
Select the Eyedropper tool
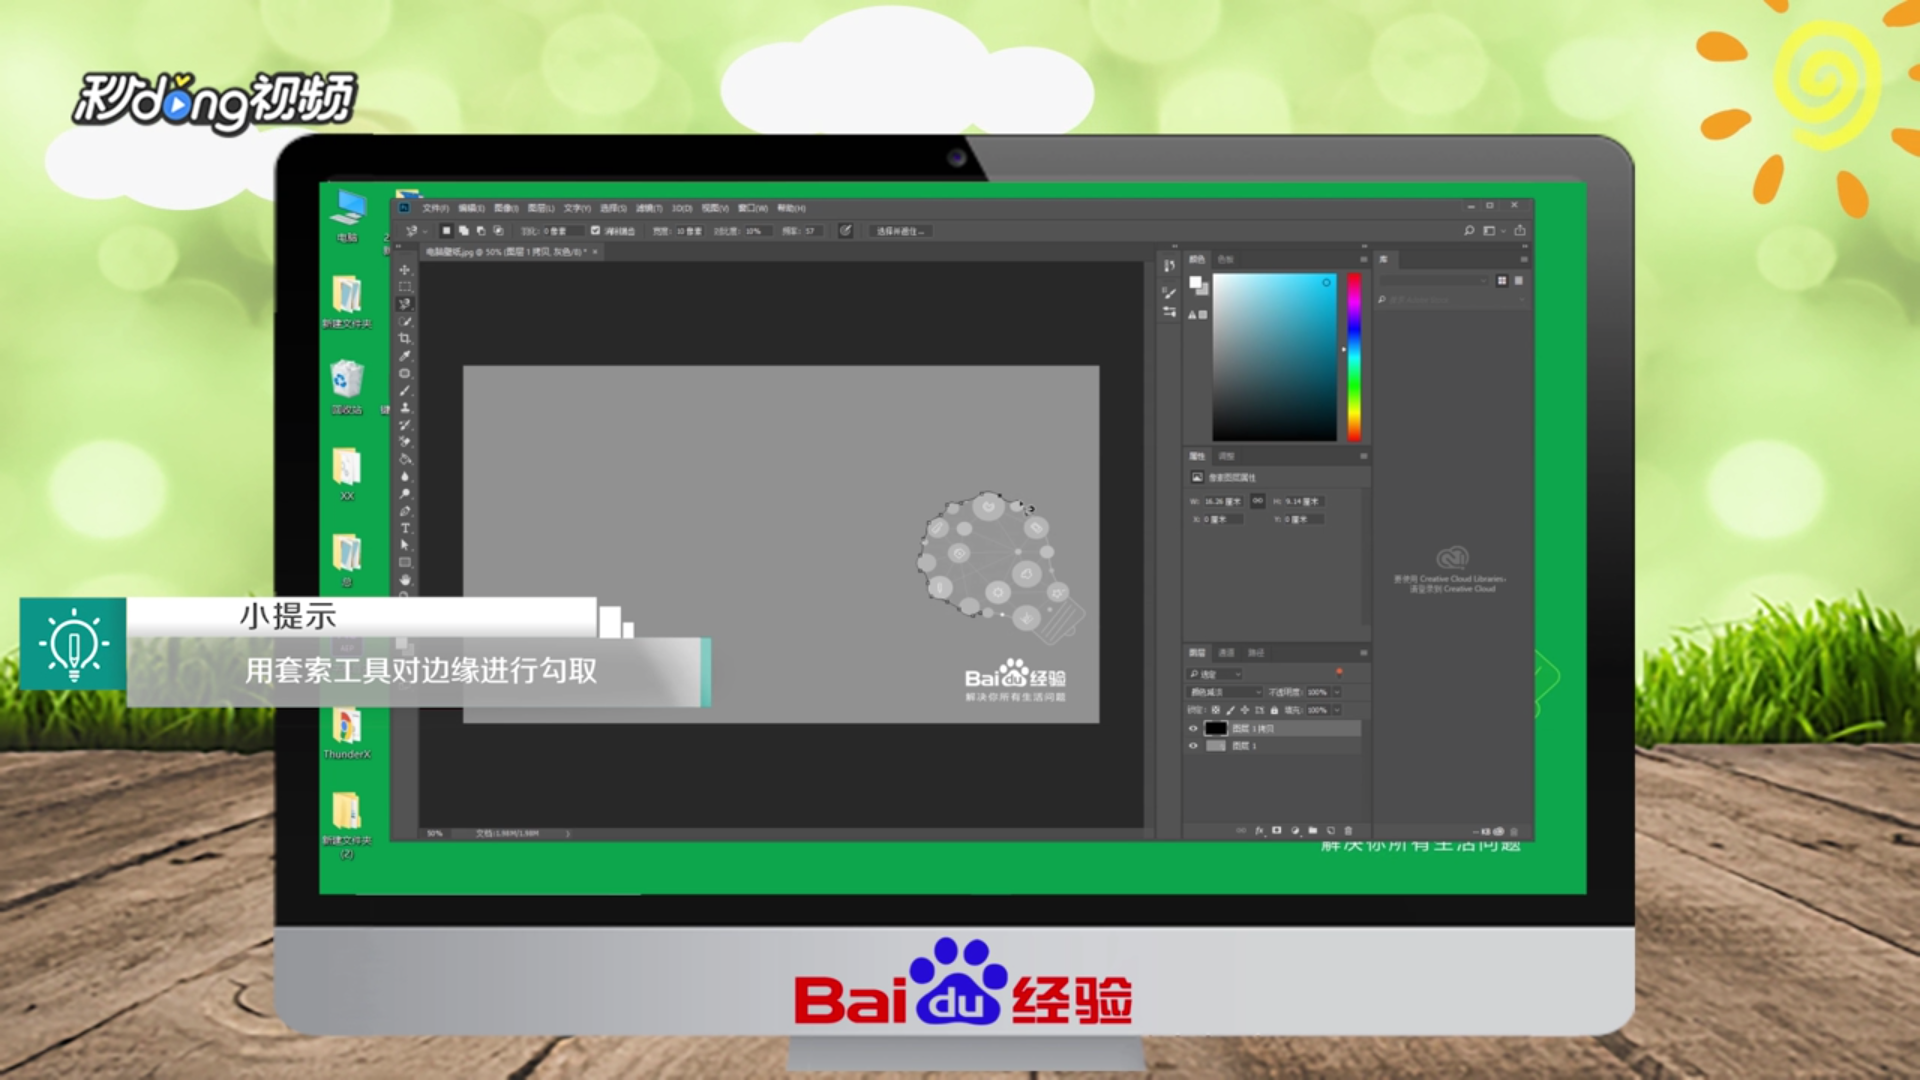point(405,356)
